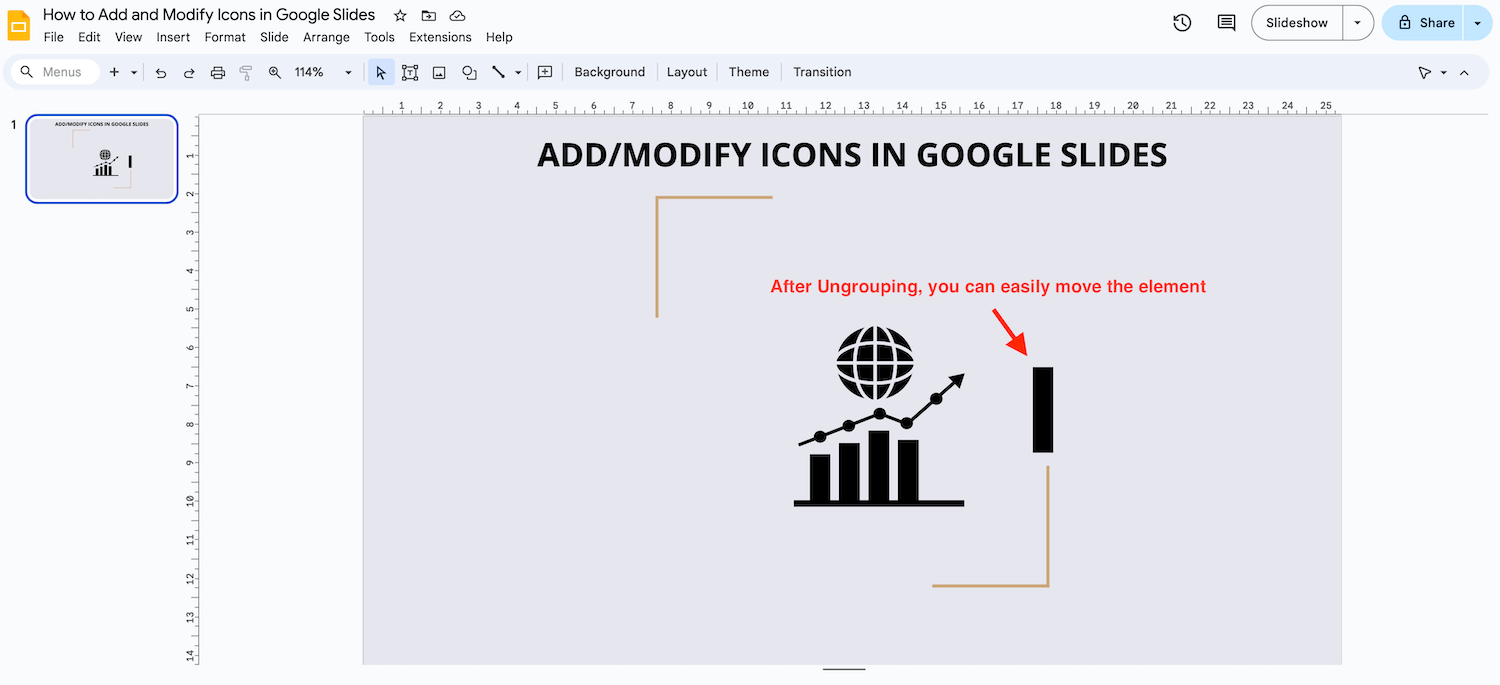Select the Line tool
Image resolution: width=1500 pixels, height=685 pixels.
coord(498,73)
